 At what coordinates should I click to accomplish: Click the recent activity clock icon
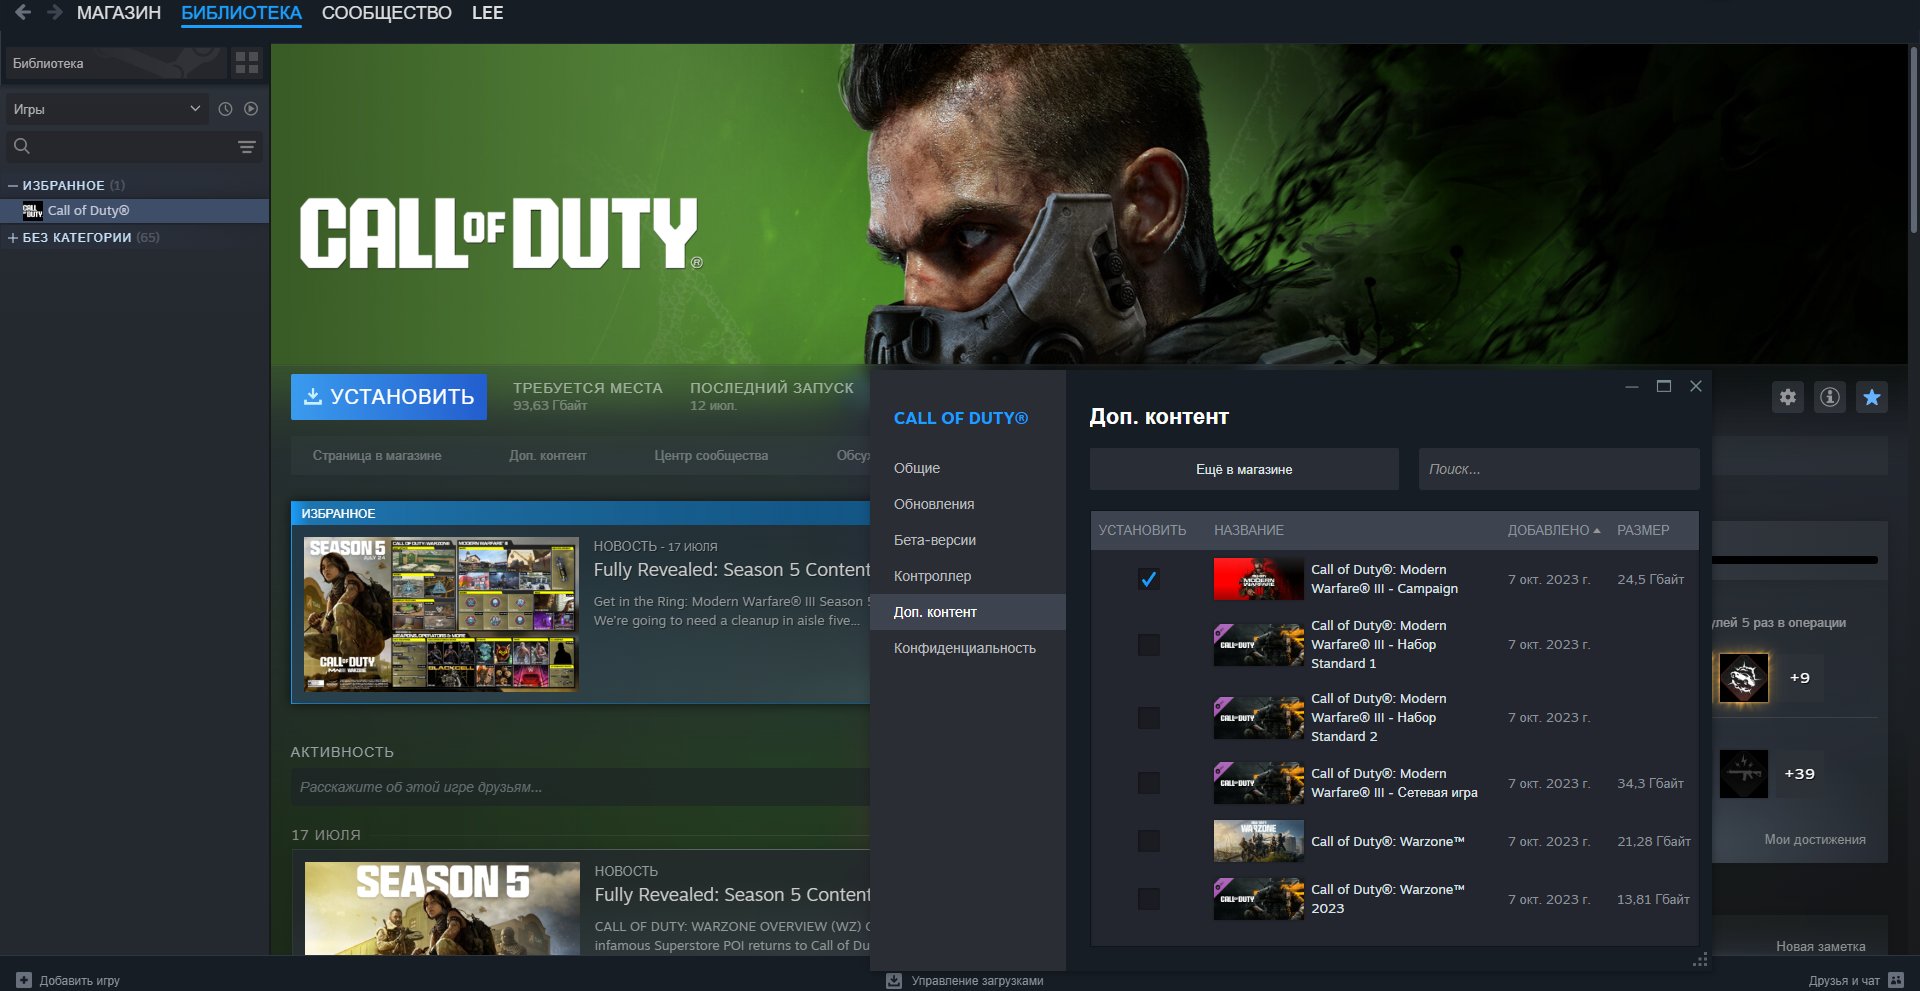tap(225, 109)
